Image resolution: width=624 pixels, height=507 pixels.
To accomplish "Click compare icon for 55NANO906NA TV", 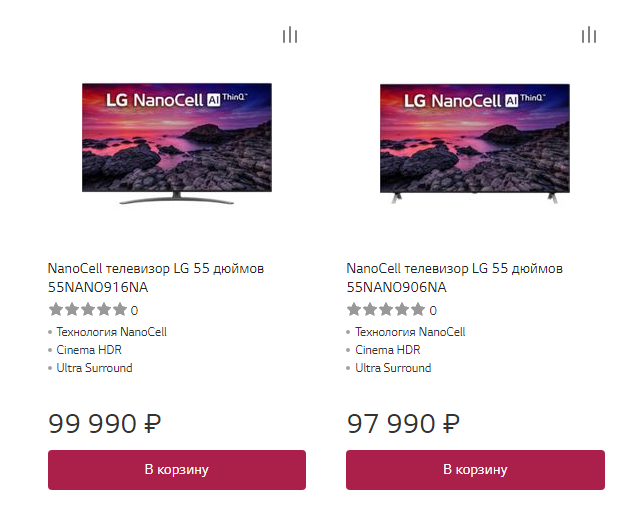I will [589, 36].
